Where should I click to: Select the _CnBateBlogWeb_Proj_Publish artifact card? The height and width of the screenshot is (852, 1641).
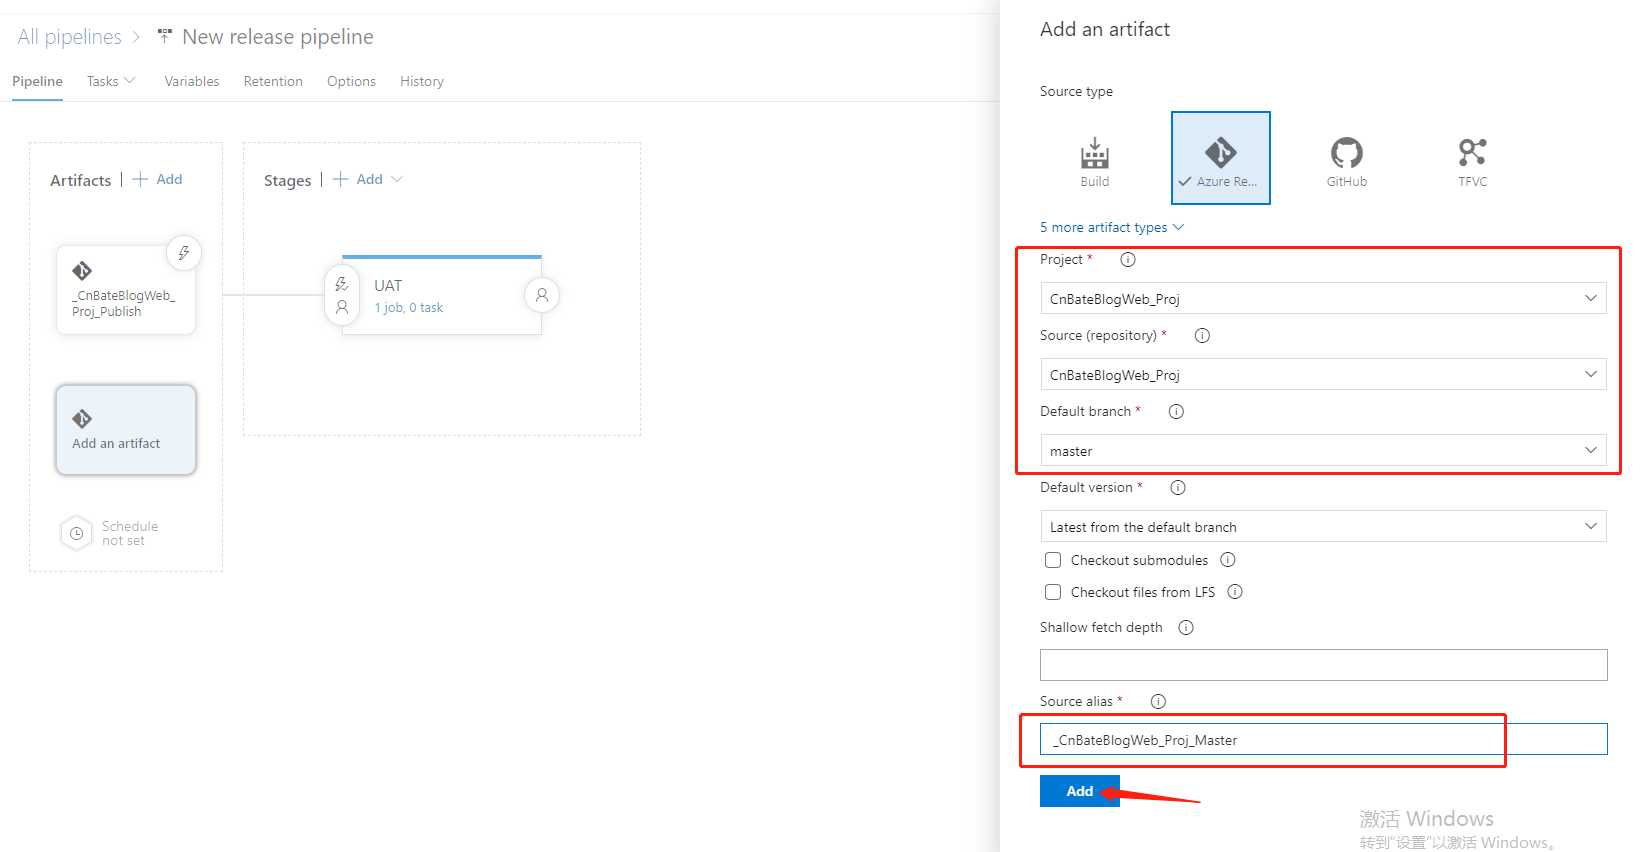point(126,290)
